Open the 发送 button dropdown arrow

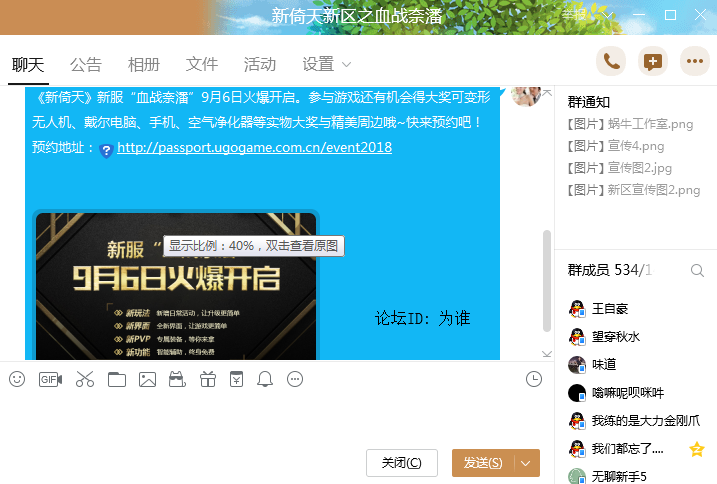pyautogui.click(x=526, y=463)
